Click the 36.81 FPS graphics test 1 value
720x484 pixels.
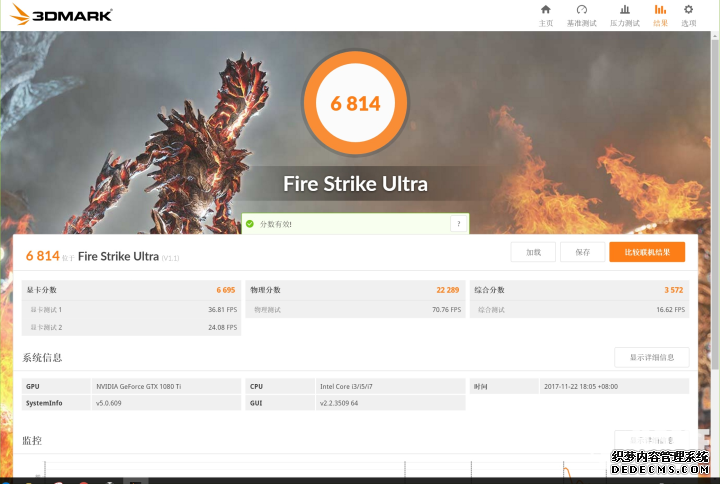click(x=223, y=310)
